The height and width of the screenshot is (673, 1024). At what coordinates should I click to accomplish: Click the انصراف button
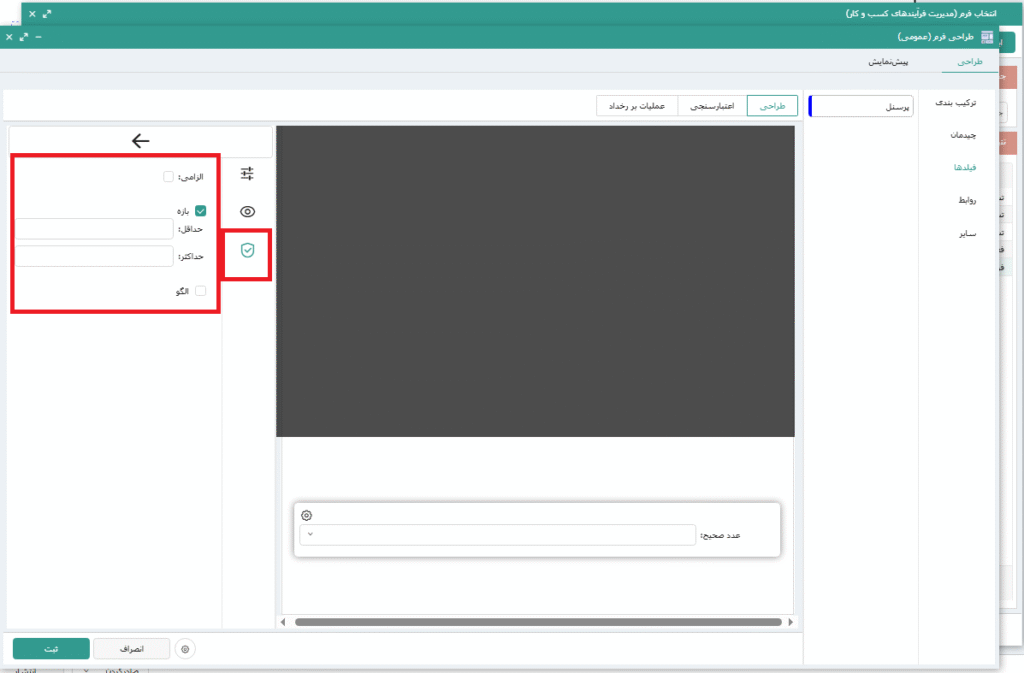(131, 649)
